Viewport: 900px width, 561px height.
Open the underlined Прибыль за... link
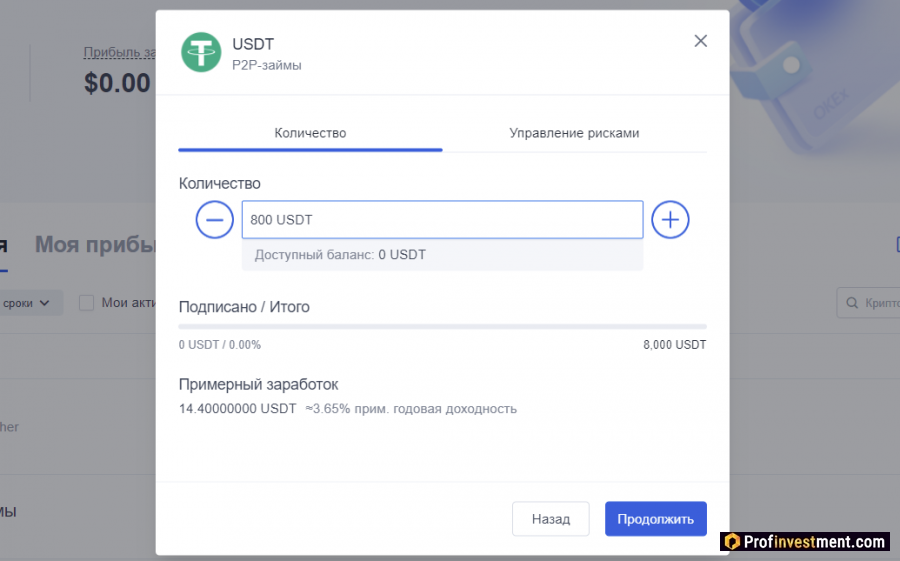119,52
